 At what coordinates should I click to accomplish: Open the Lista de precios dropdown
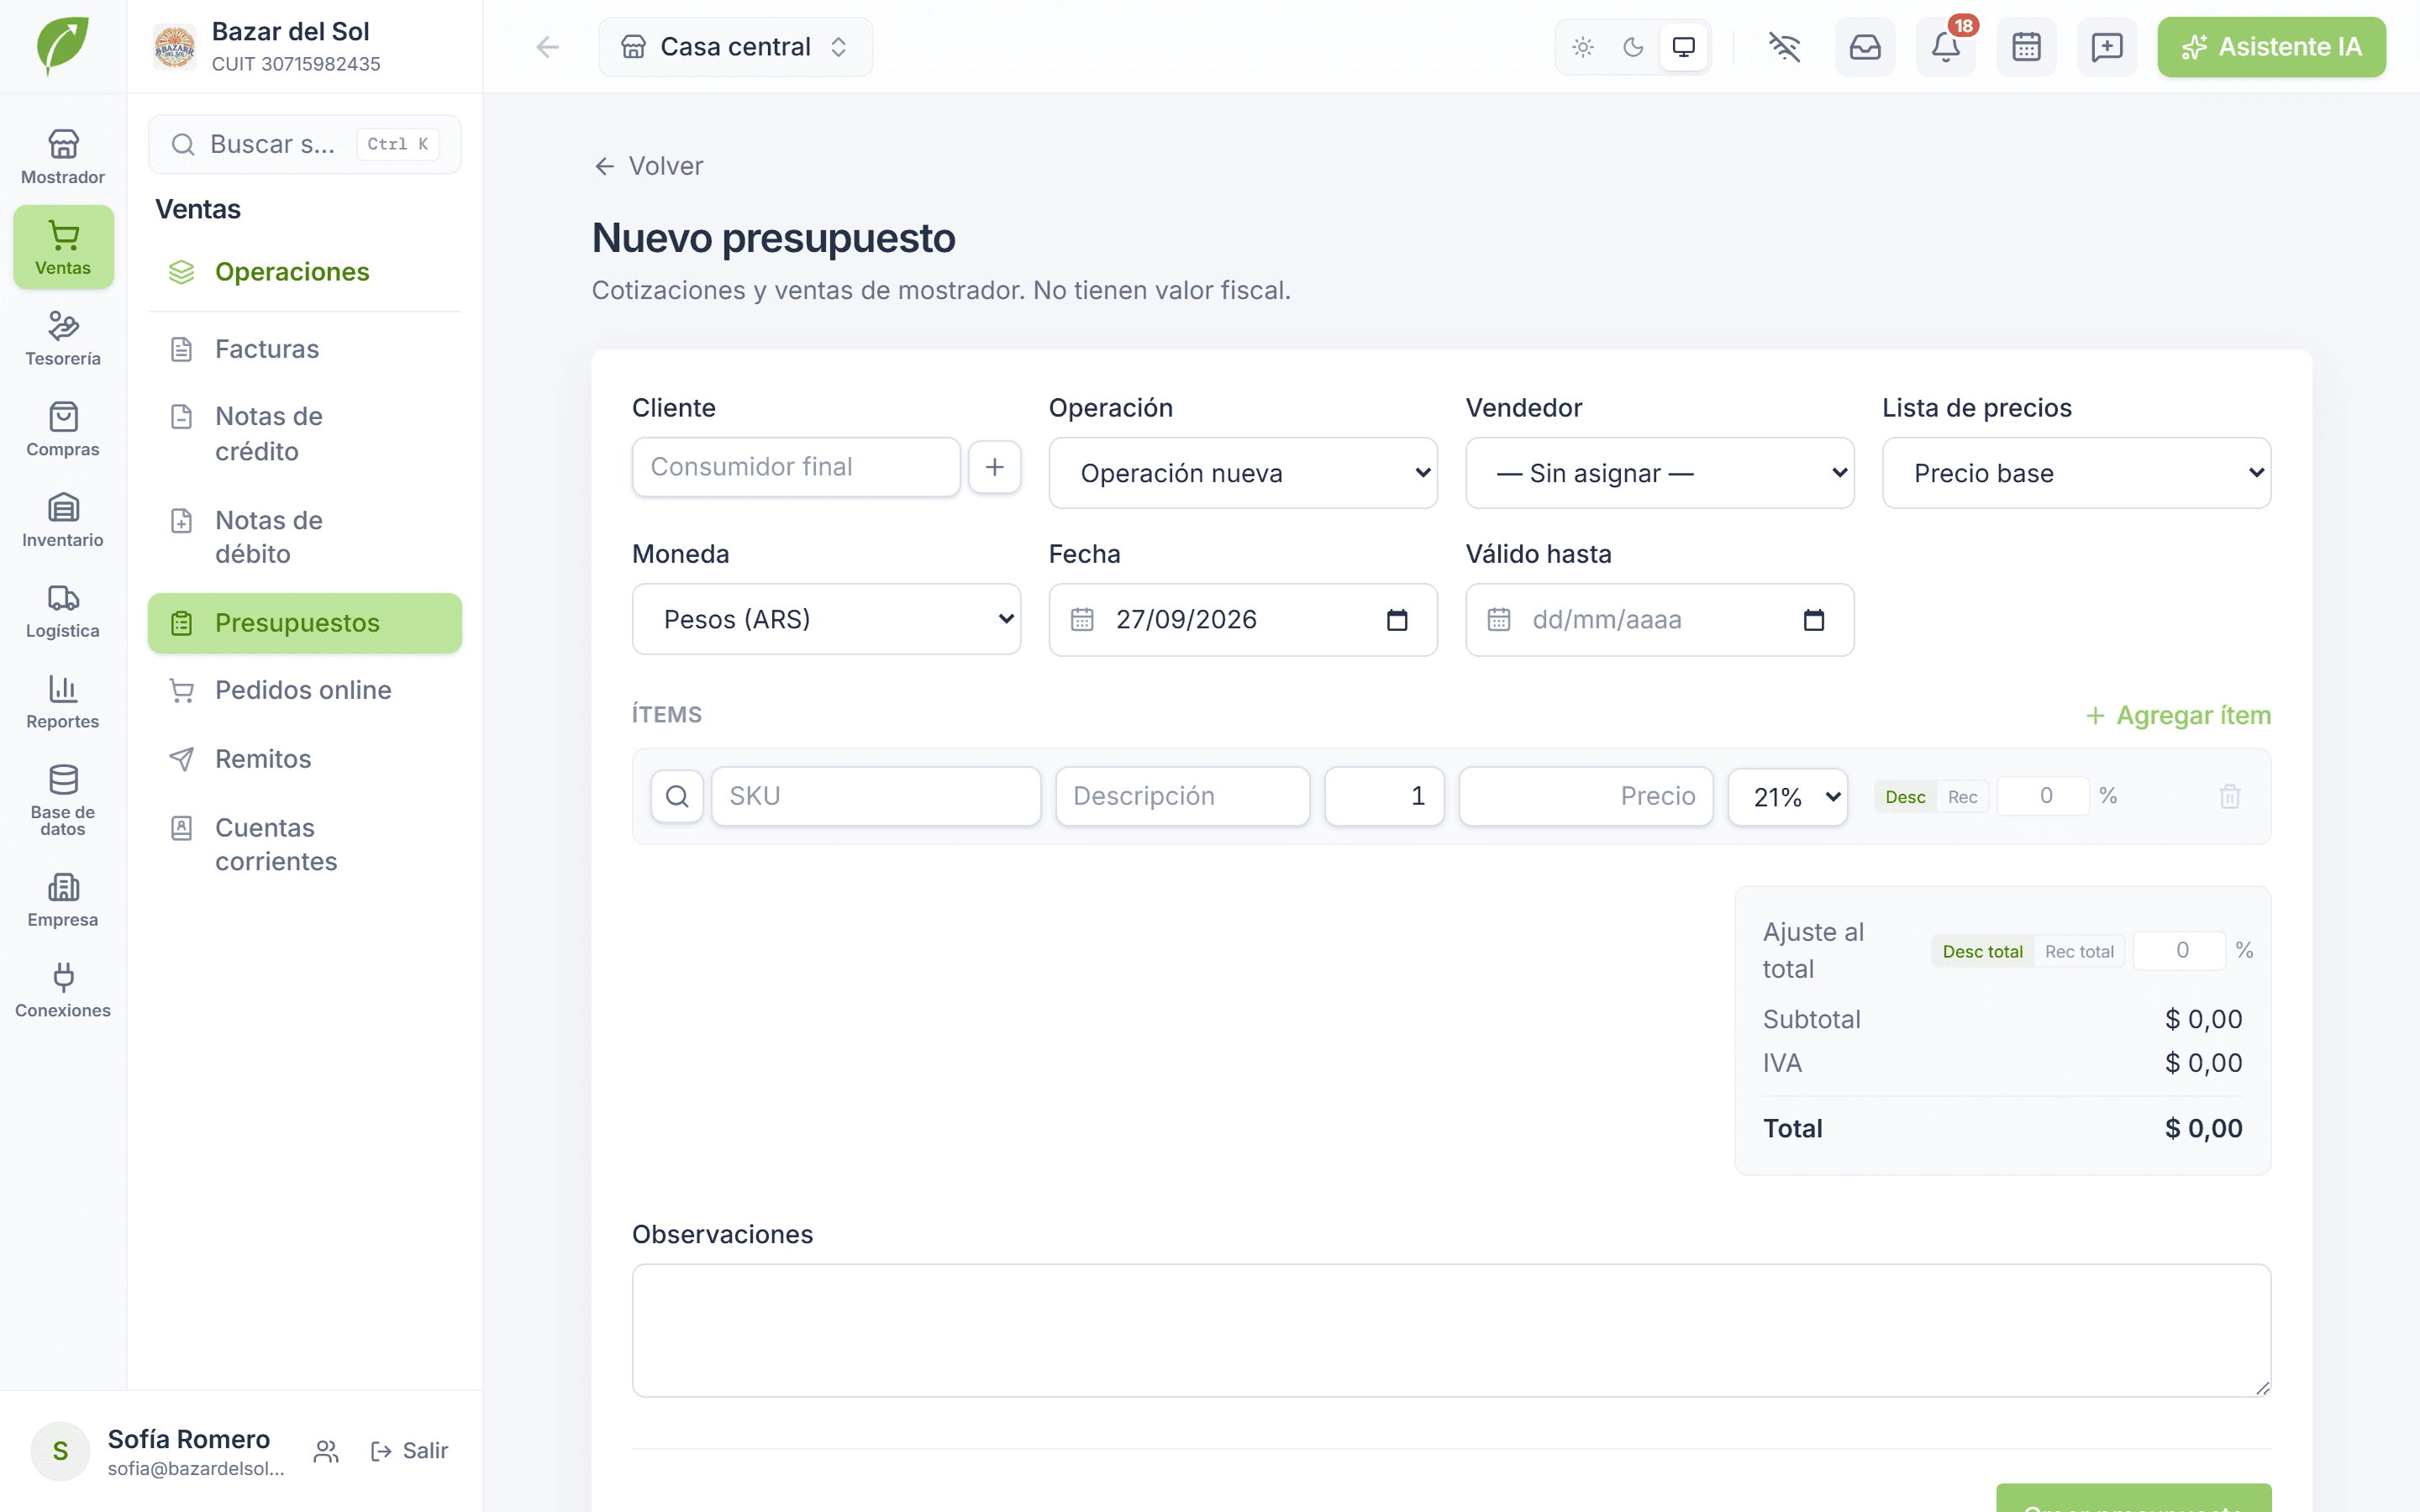tap(2076, 473)
